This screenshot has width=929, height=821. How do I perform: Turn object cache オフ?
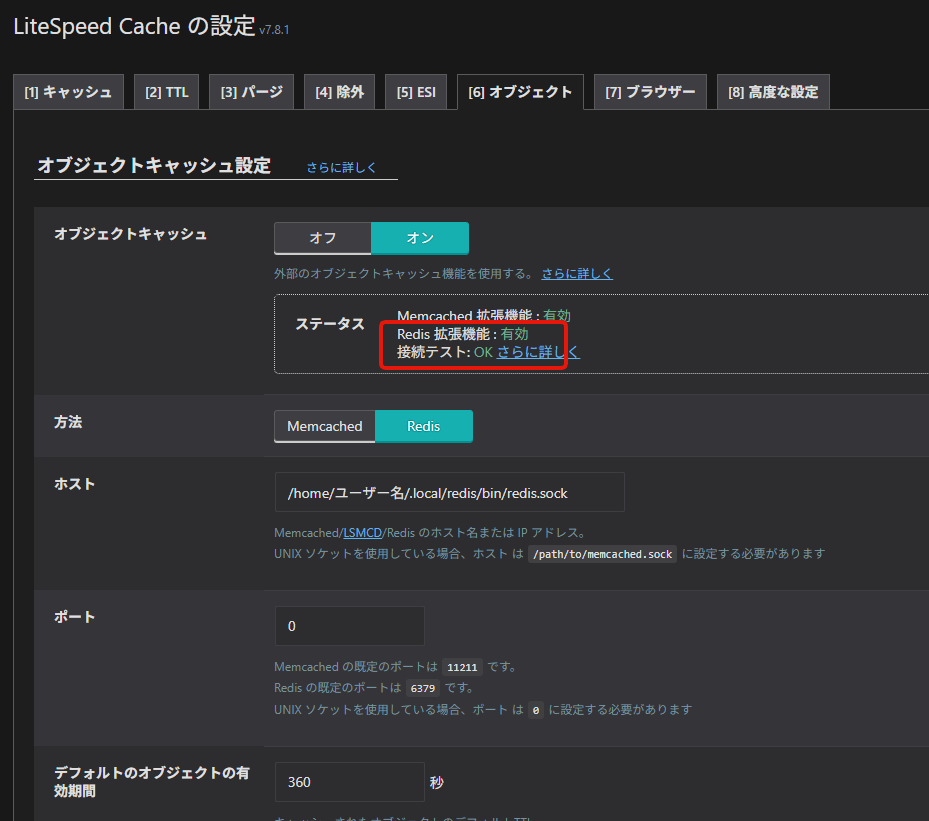pos(323,238)
